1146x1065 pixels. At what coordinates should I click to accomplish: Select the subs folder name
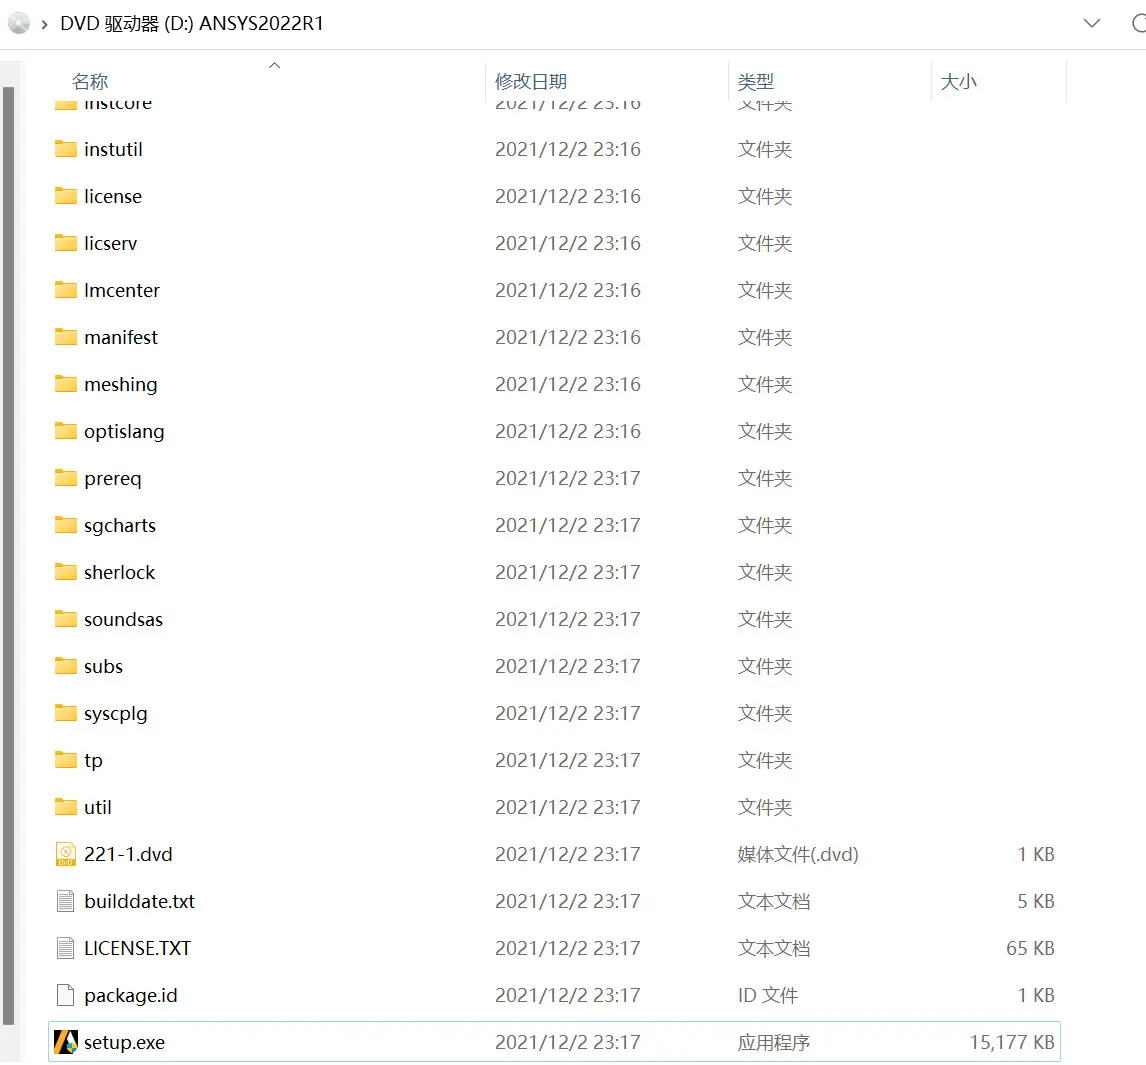coord(103,666)
